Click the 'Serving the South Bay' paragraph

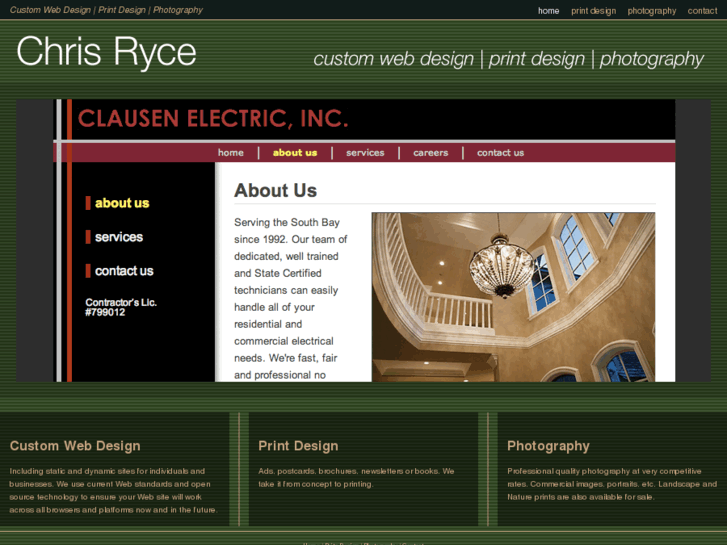coord(291,299)
